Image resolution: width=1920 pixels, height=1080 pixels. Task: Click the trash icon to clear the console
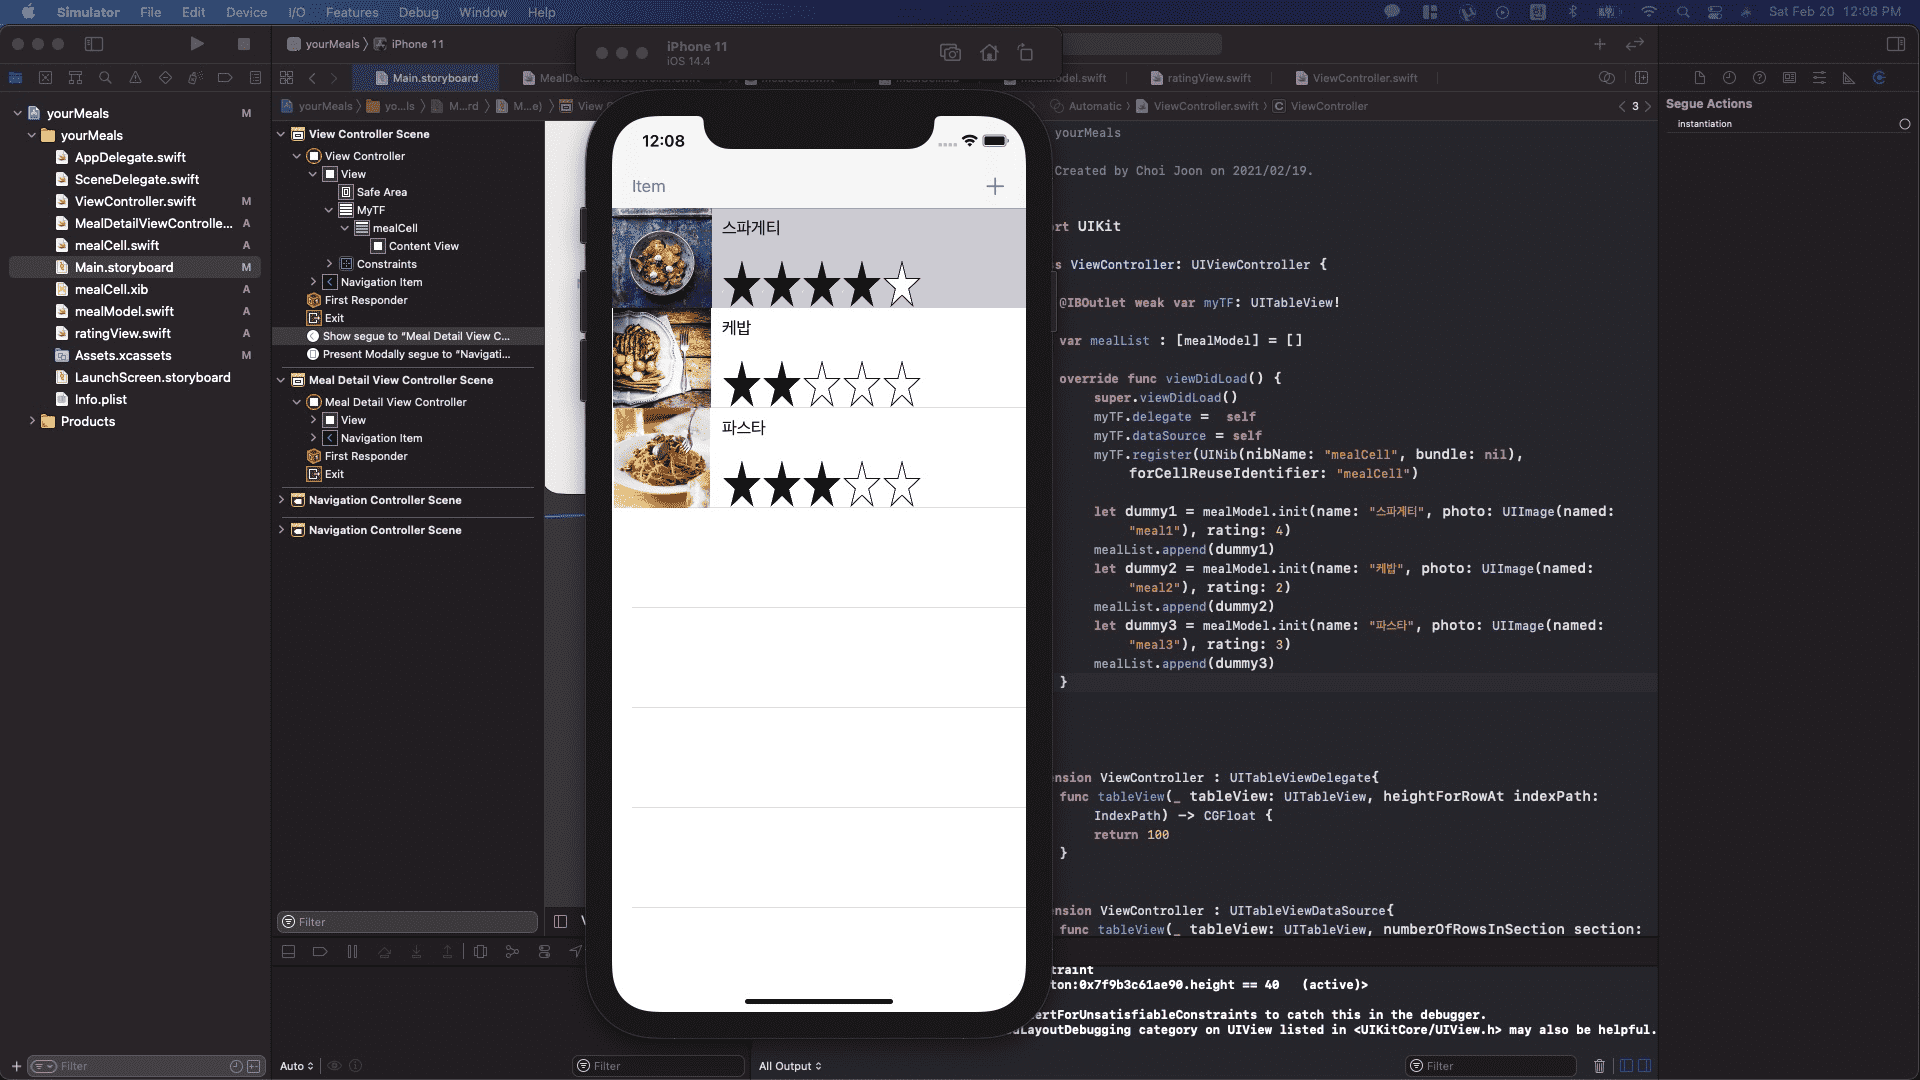pyautogui.click(x=1599, y=1066)
